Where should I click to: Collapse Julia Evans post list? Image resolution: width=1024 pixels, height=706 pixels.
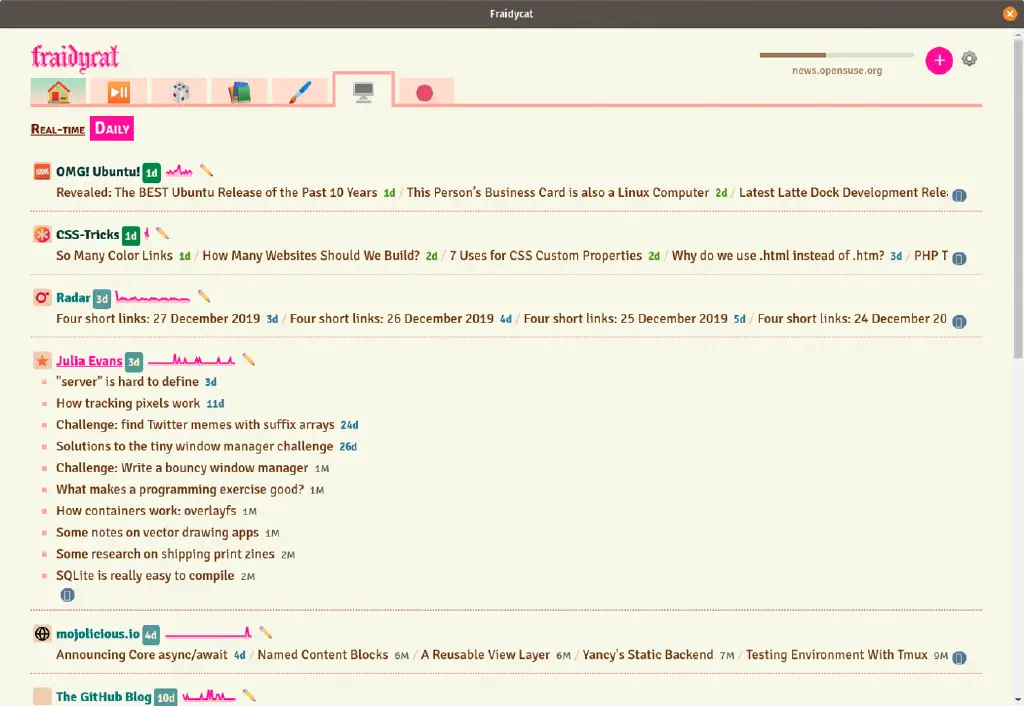pos(67,595)
